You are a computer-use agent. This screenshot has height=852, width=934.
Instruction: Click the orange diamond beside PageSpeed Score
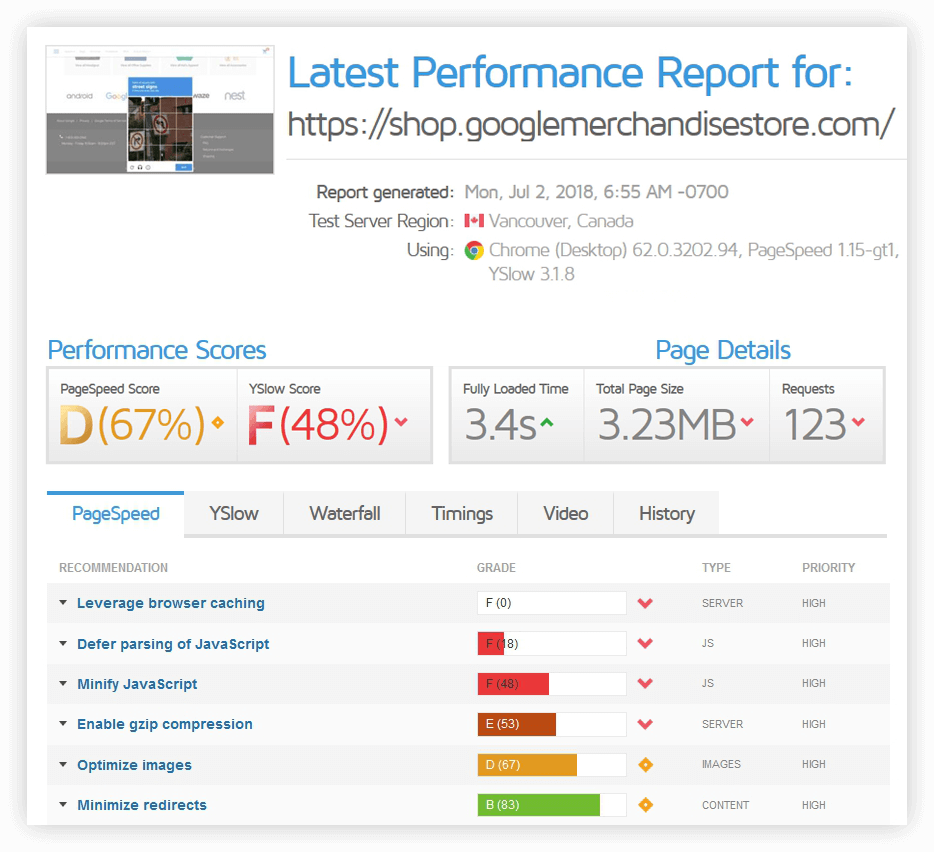coord(218,422)
